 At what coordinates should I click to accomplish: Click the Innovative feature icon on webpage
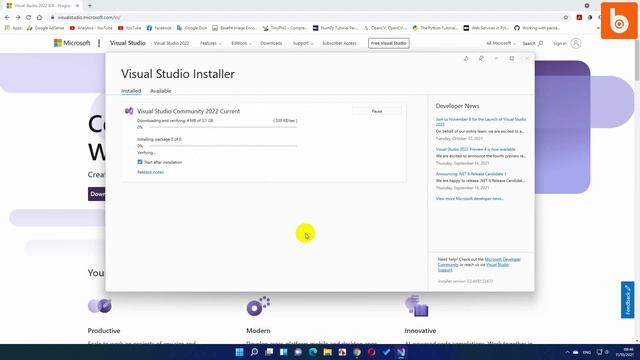point(416,306)
